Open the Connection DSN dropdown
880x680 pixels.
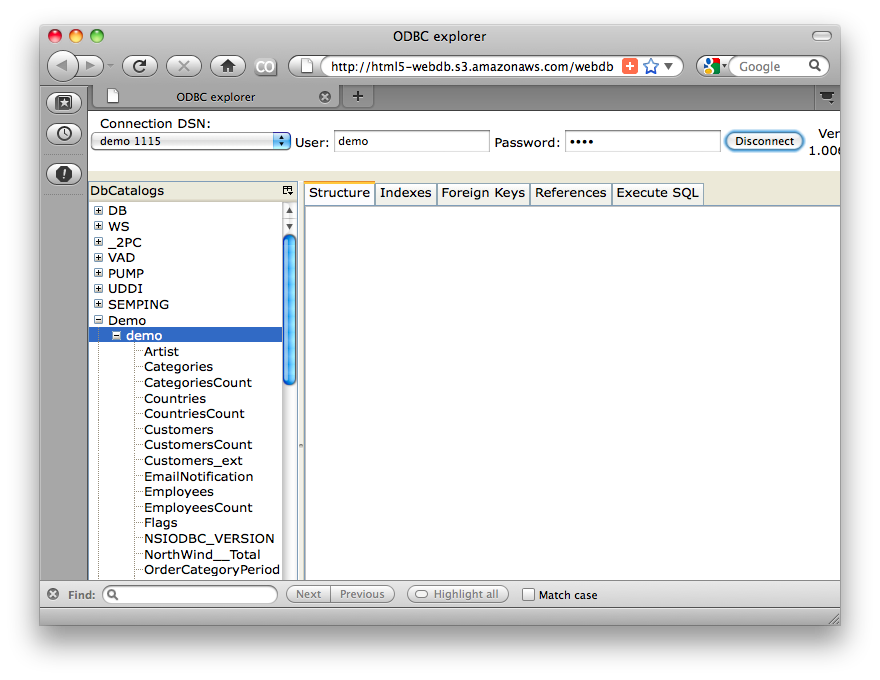click(x=281, y=141)
